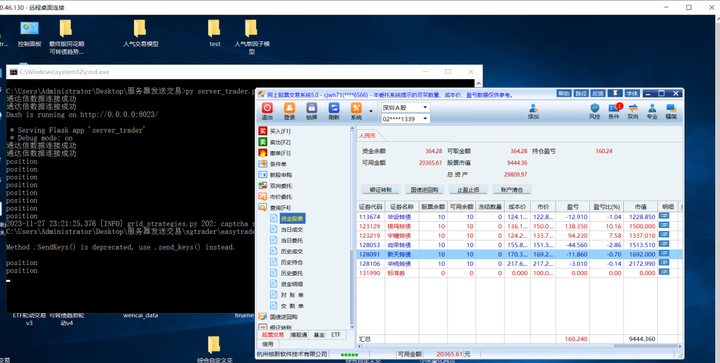Switch to the 港股通 bottom tab
The width and height of the screenshot is (720, 363).
[298, 335]
